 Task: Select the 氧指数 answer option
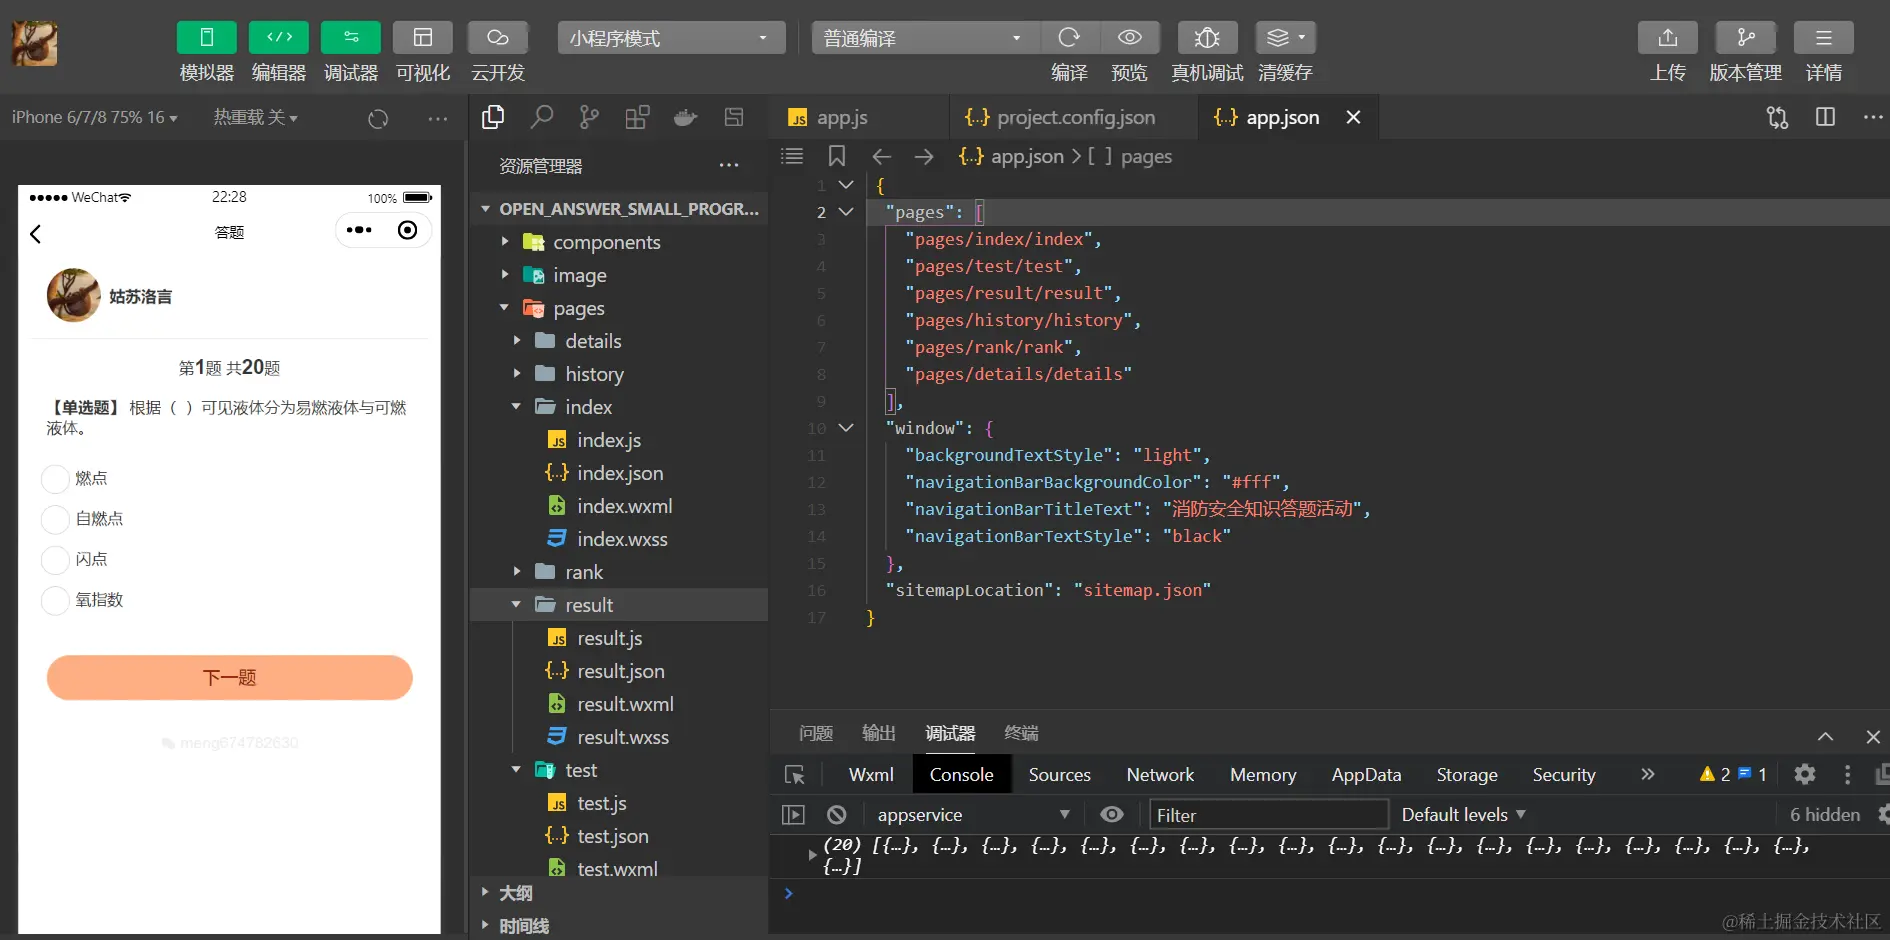(x=55, y=600)
